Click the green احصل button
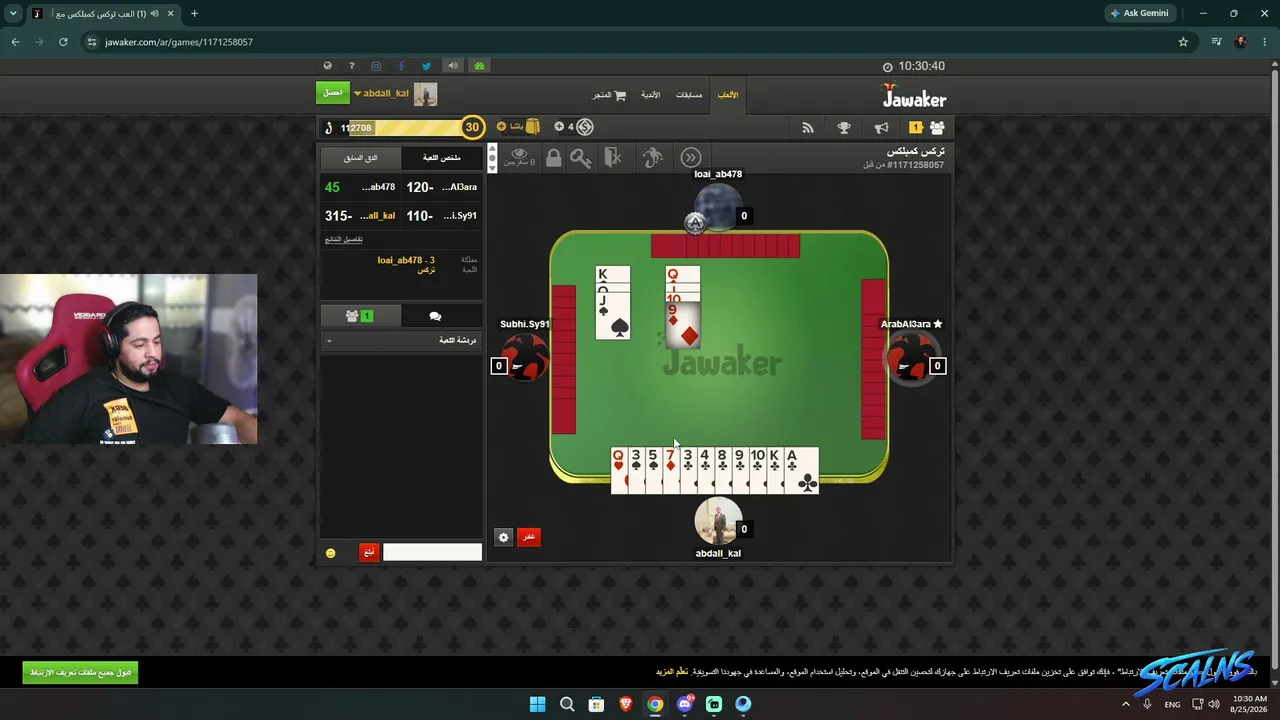The height and width of the screenshot is (720, 1280). [x=333, y=93]
